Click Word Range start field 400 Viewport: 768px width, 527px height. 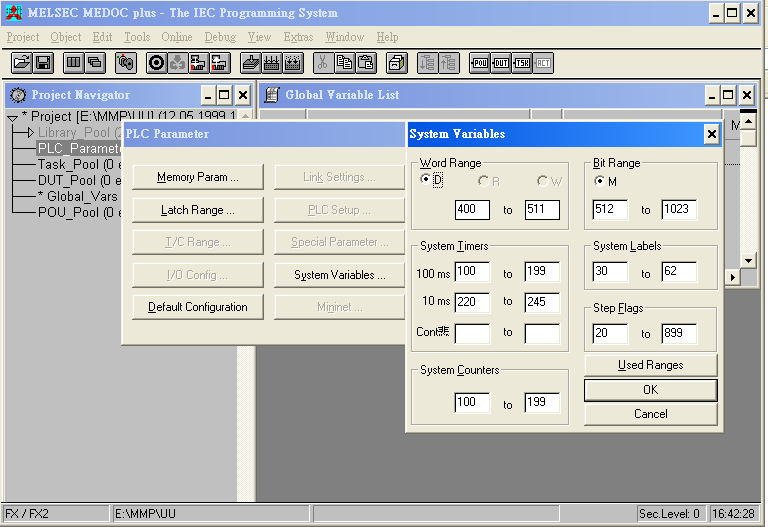tap(472, 210)
